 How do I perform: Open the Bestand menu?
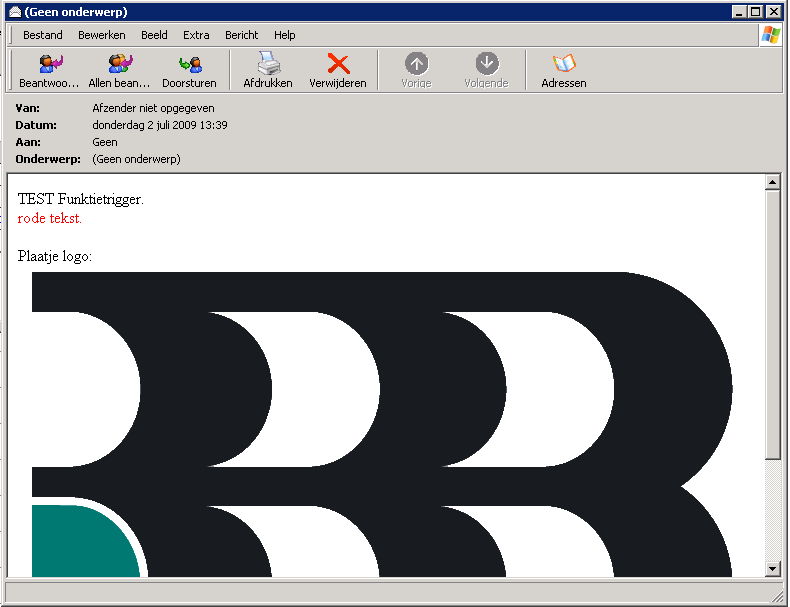pos(43,35)
